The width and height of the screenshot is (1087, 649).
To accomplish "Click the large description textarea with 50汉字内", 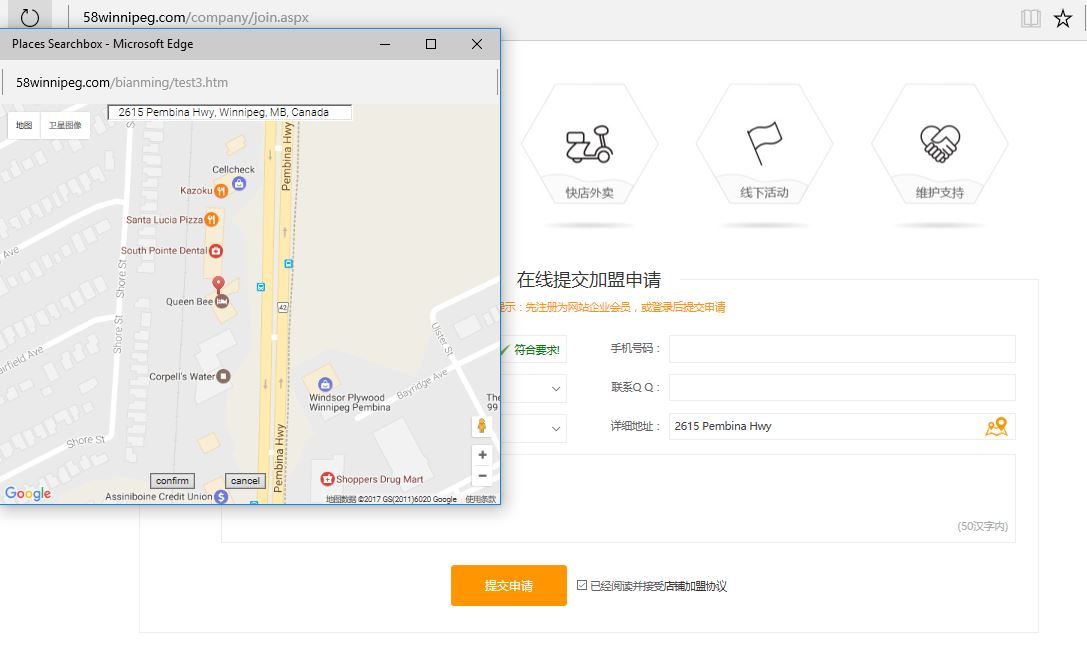I will [618, 499].
